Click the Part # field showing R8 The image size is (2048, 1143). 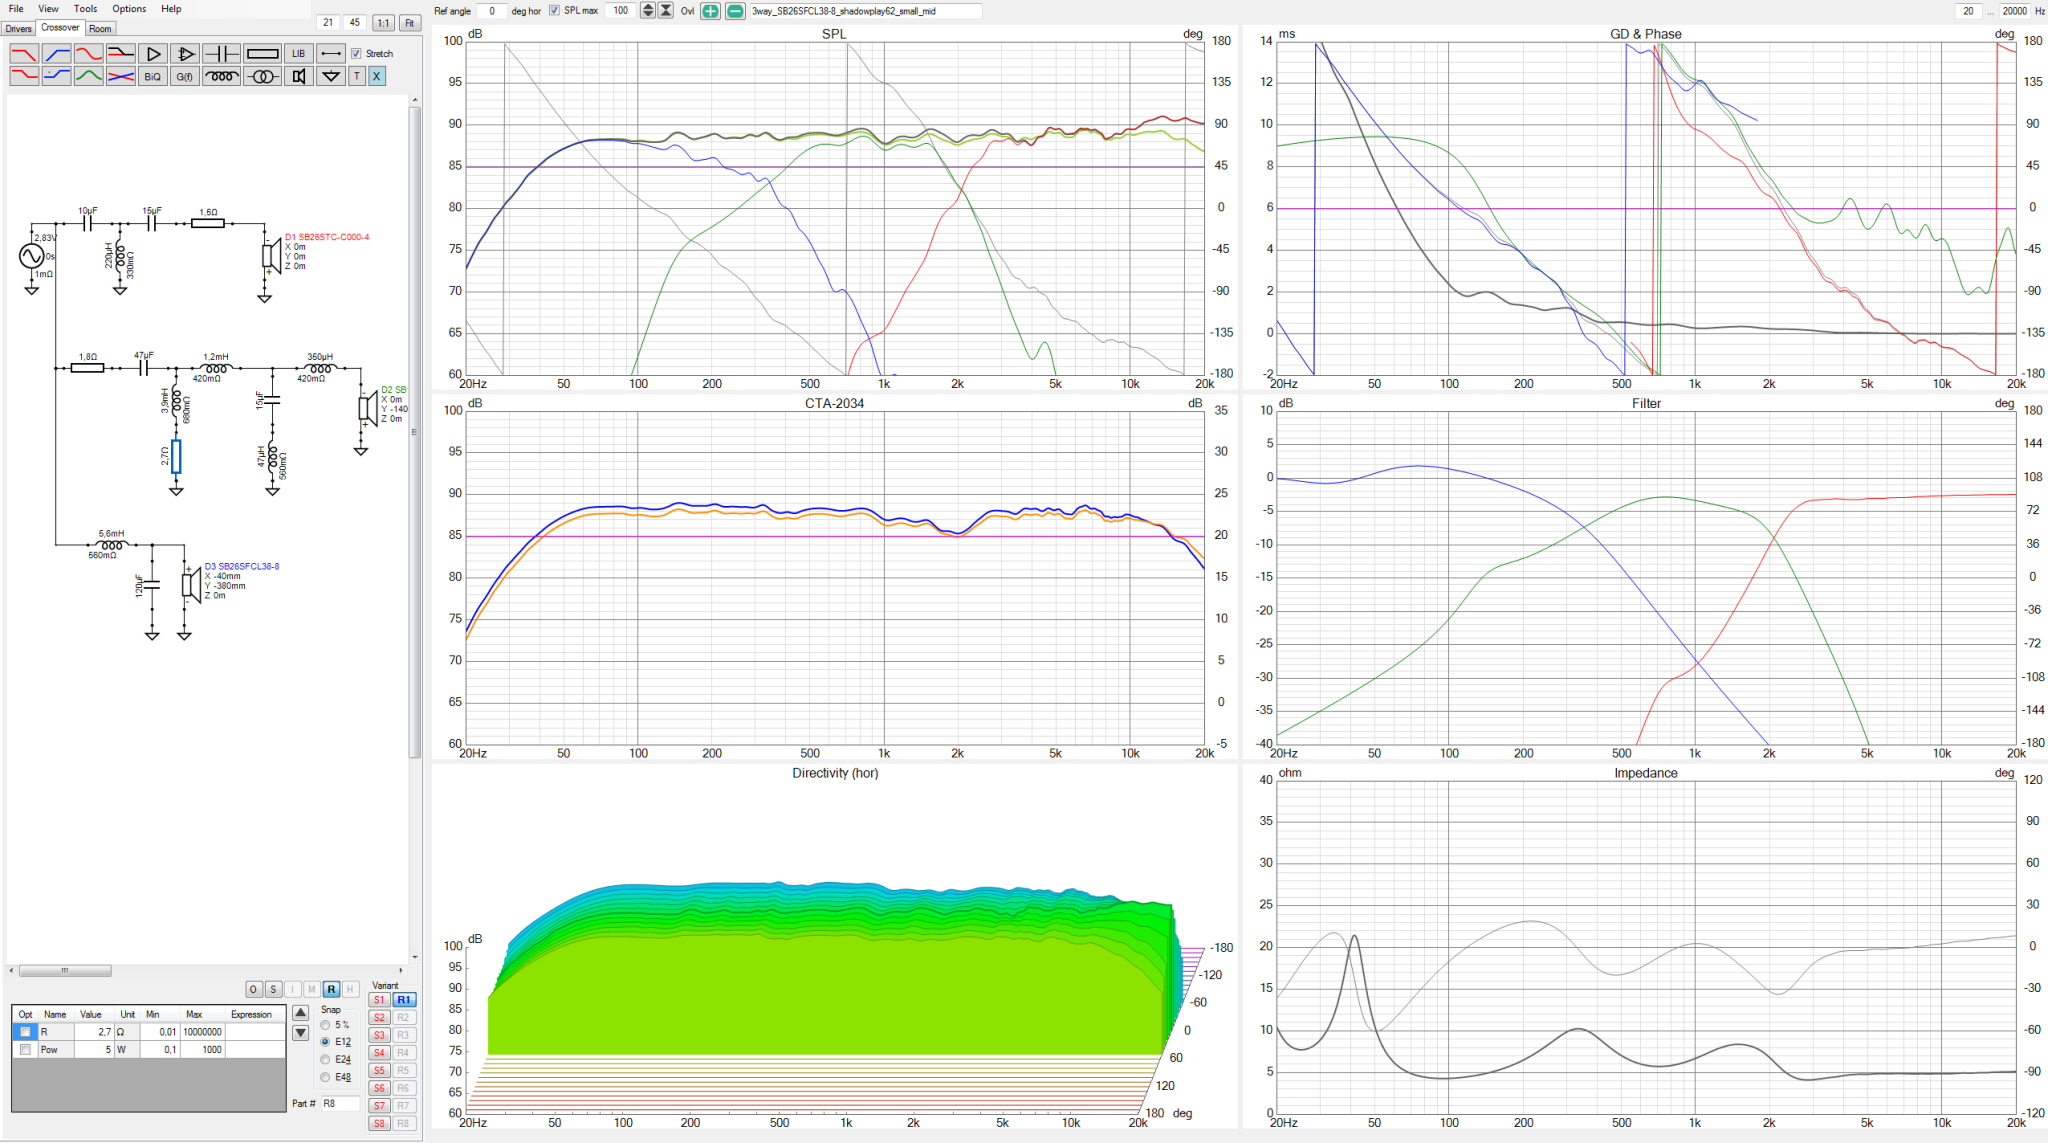[340, 1104]
